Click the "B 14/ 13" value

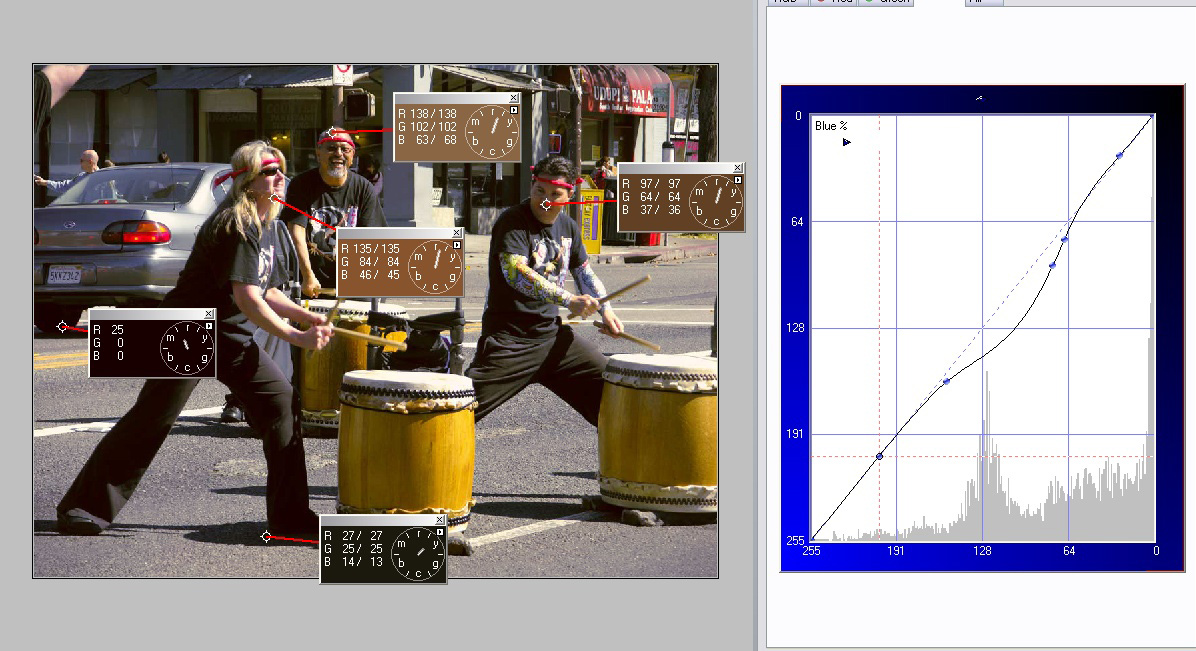[353, 562]
